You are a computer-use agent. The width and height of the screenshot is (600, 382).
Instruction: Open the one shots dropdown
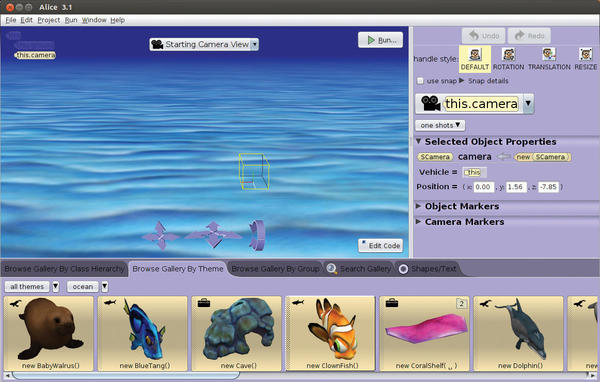click(440, 125)
